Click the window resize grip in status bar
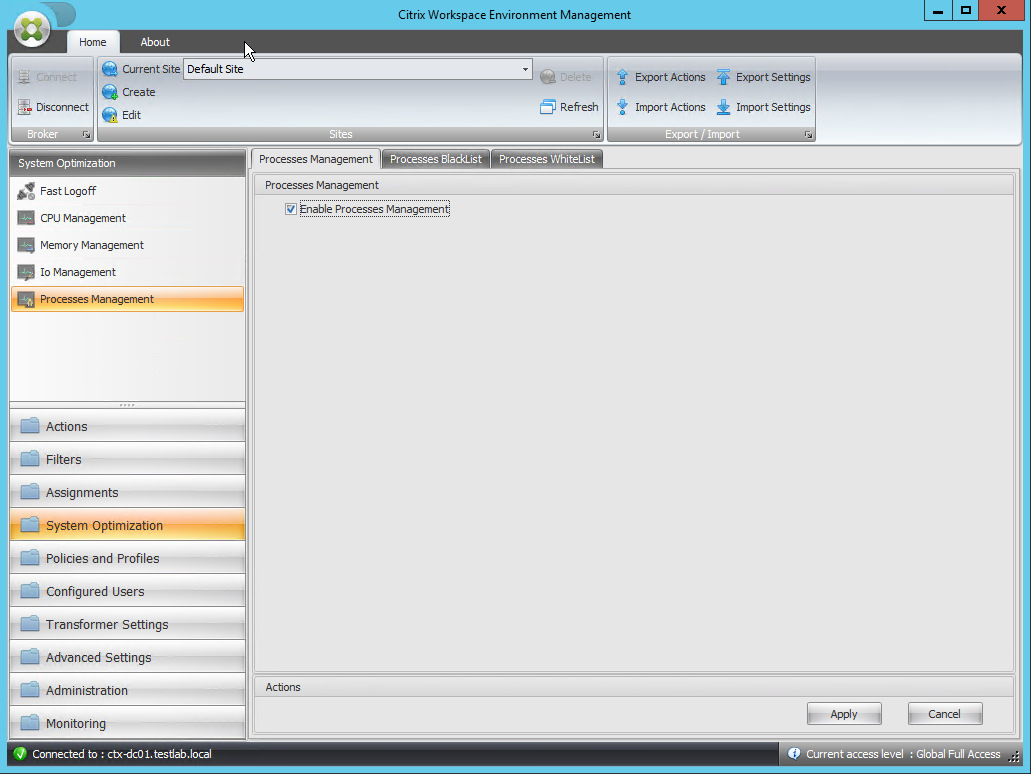 [1014, 757]
